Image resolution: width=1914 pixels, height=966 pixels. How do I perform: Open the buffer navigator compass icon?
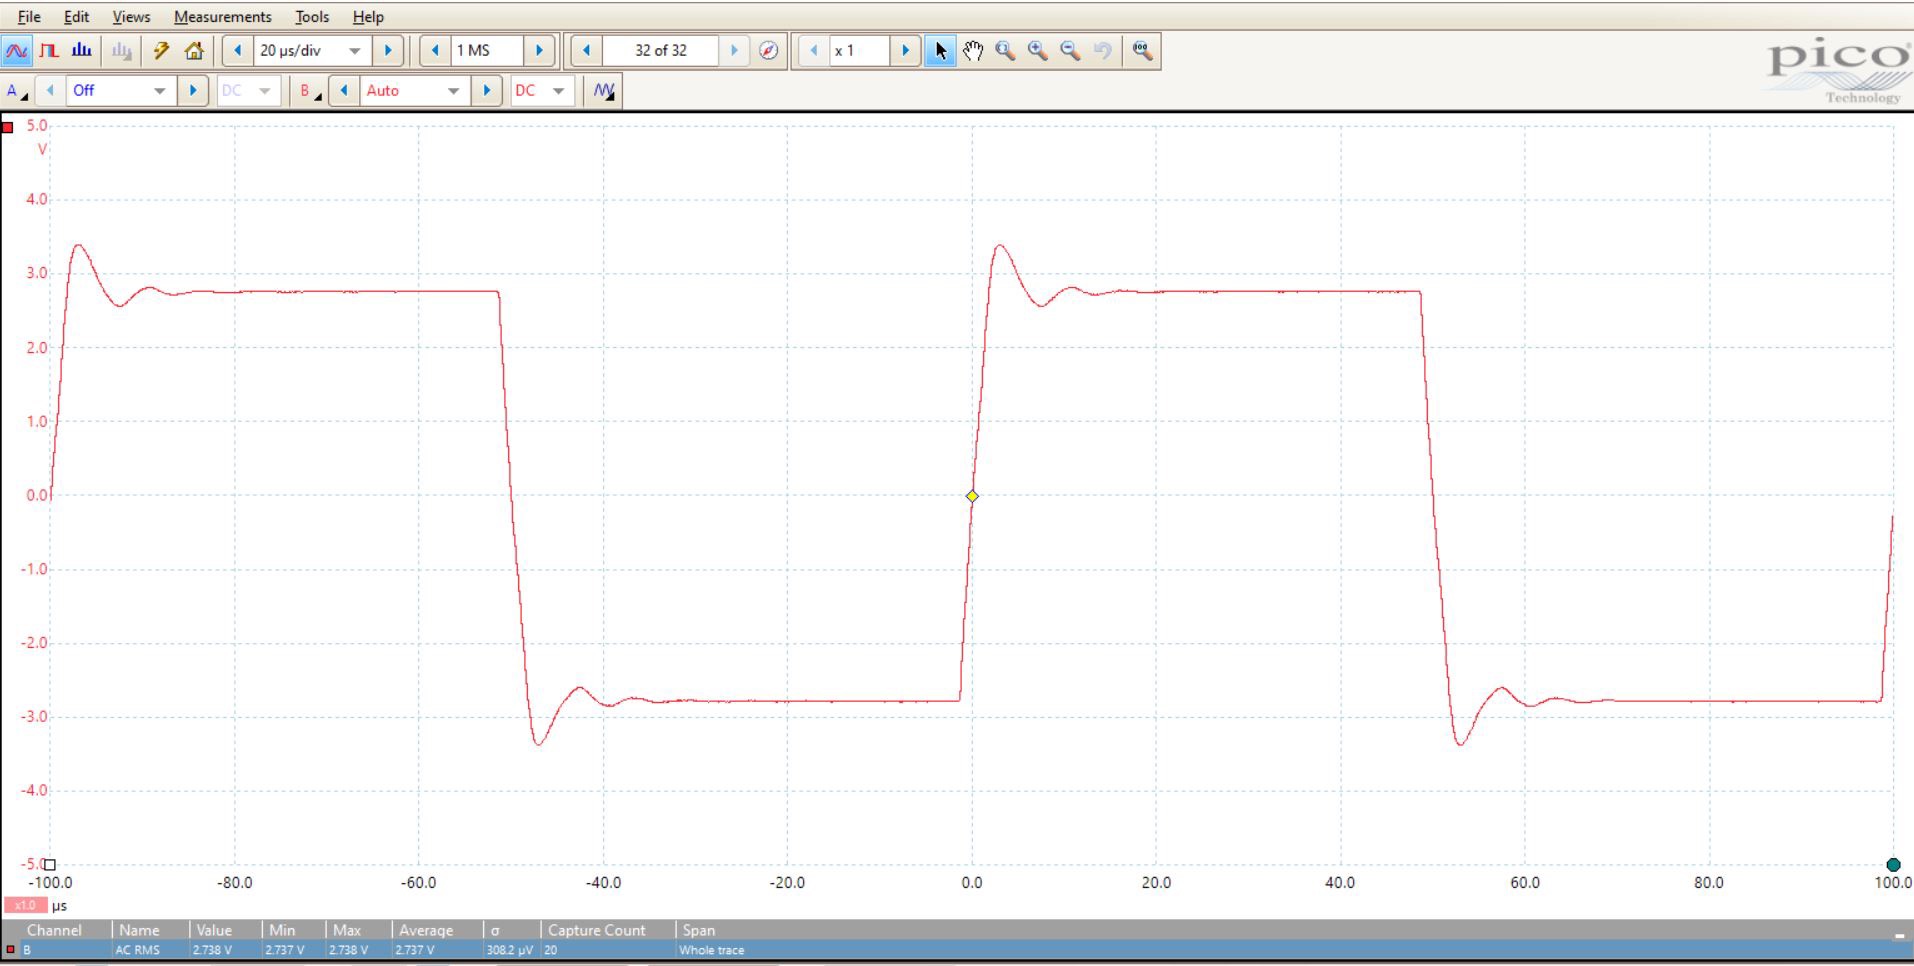coord(768,51)
